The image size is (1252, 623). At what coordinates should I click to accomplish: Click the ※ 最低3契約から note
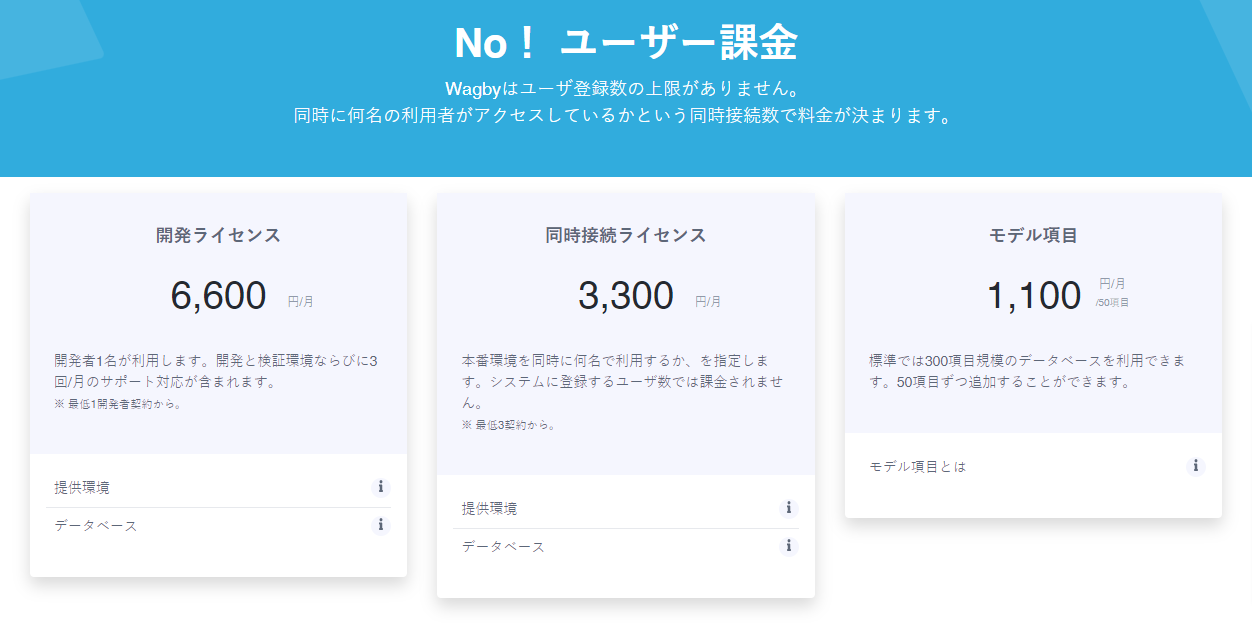pos(508,425)
